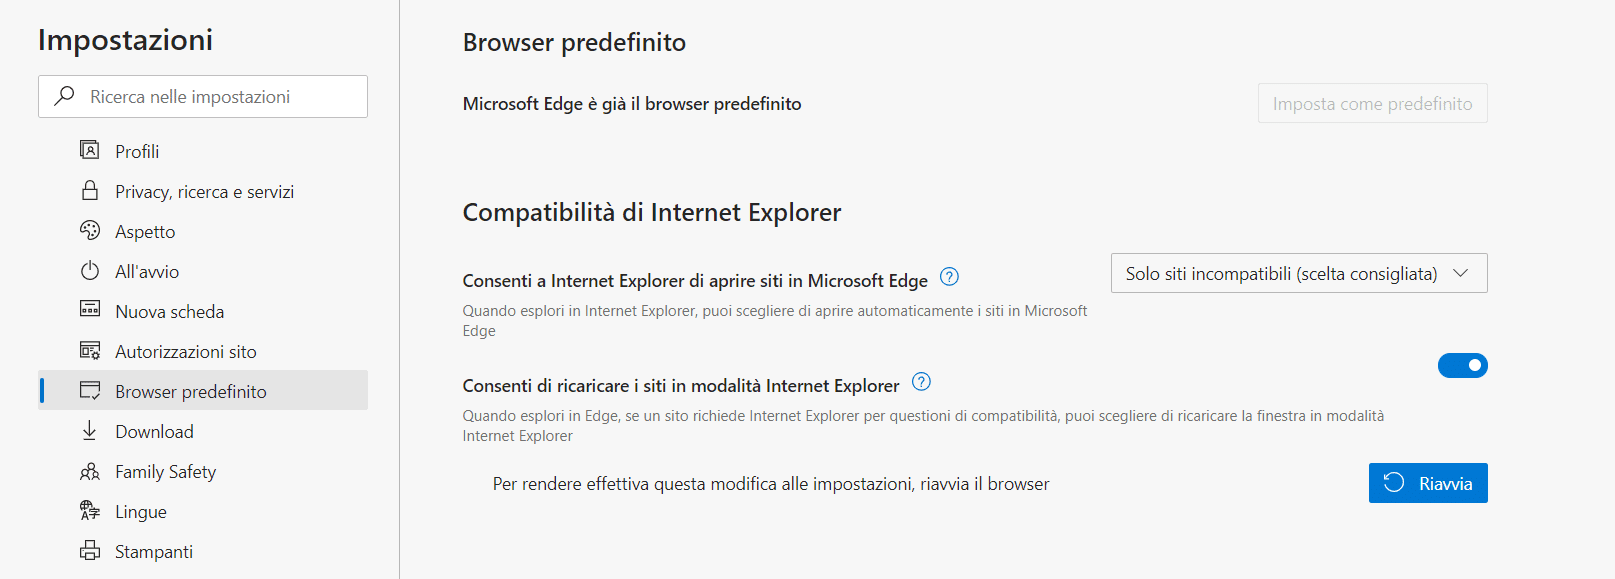Click the Ricerca nelle impostazioni search field

click(x=202, y=96)
